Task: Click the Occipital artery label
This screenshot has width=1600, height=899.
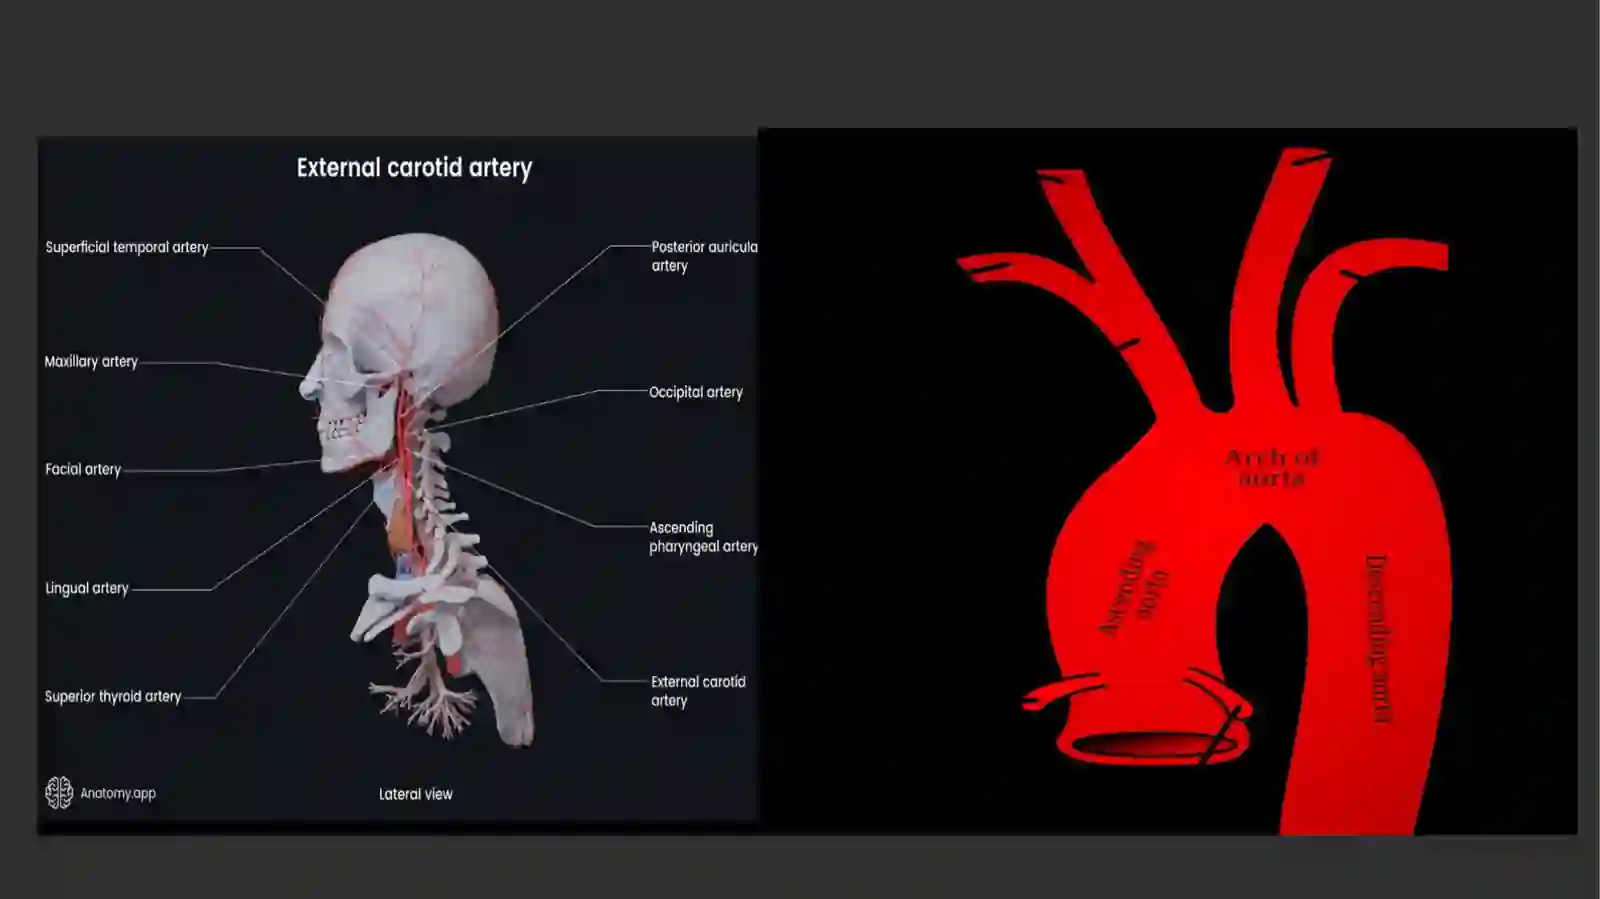Action: point(696,392)
